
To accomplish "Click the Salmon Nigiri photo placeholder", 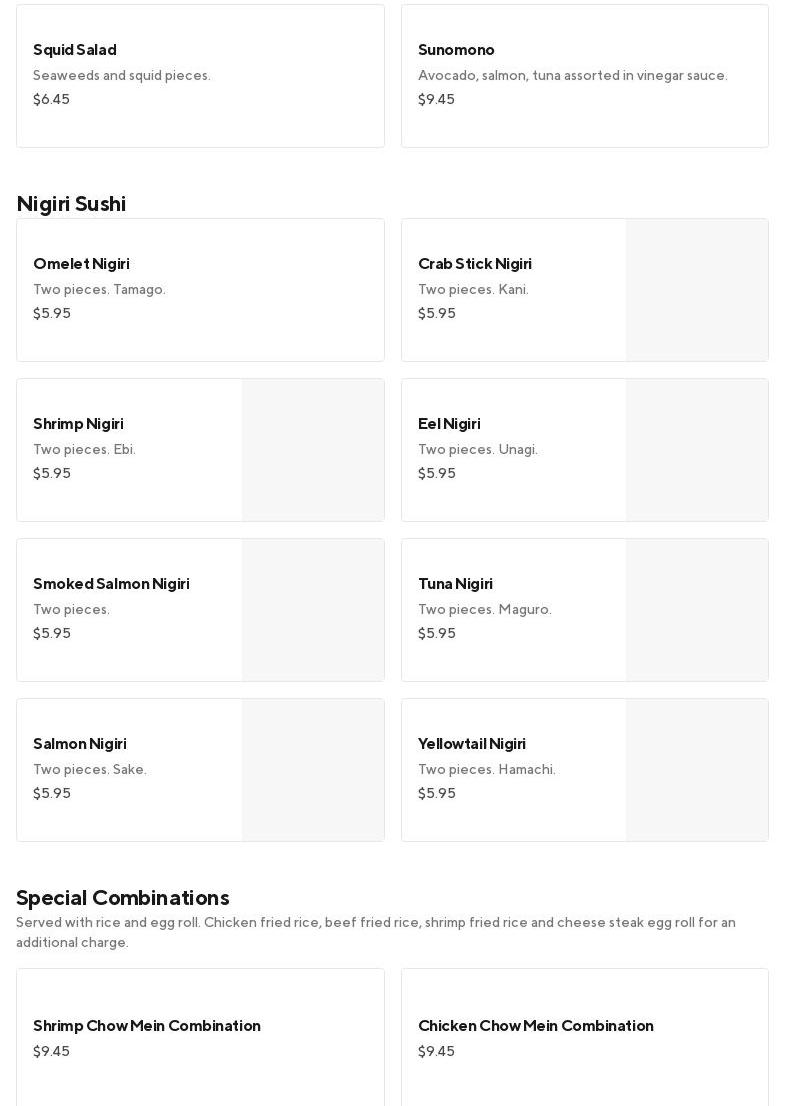I will [313, 770].
